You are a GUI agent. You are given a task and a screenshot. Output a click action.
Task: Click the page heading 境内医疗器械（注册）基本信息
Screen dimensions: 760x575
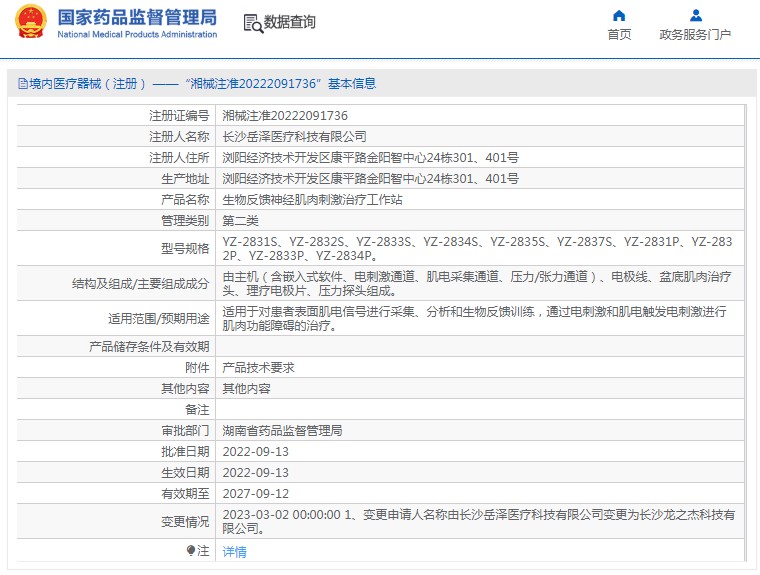pyautogui.click(x=203, y=84)
